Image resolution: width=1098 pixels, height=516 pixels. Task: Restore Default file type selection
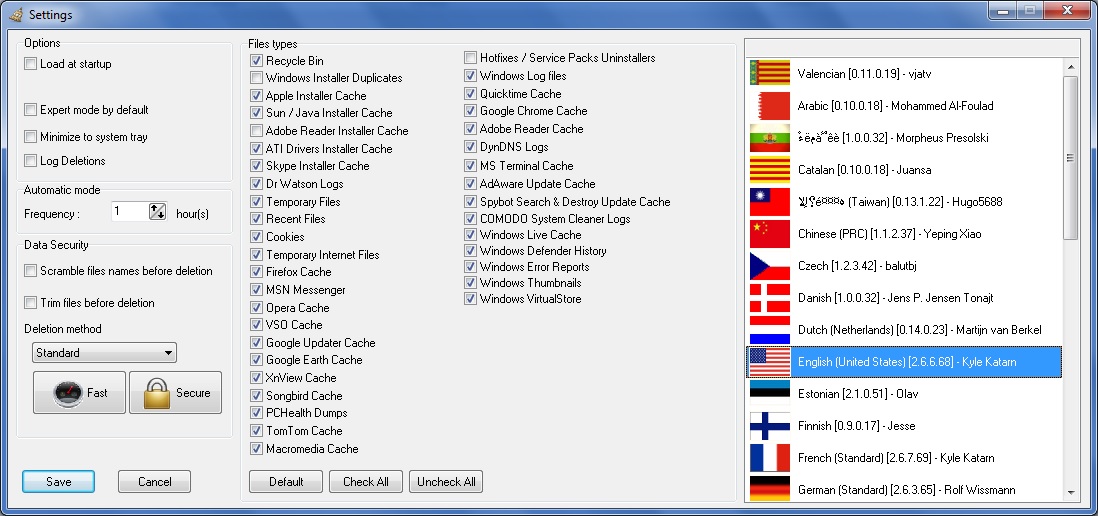click(x=286, y=482)
